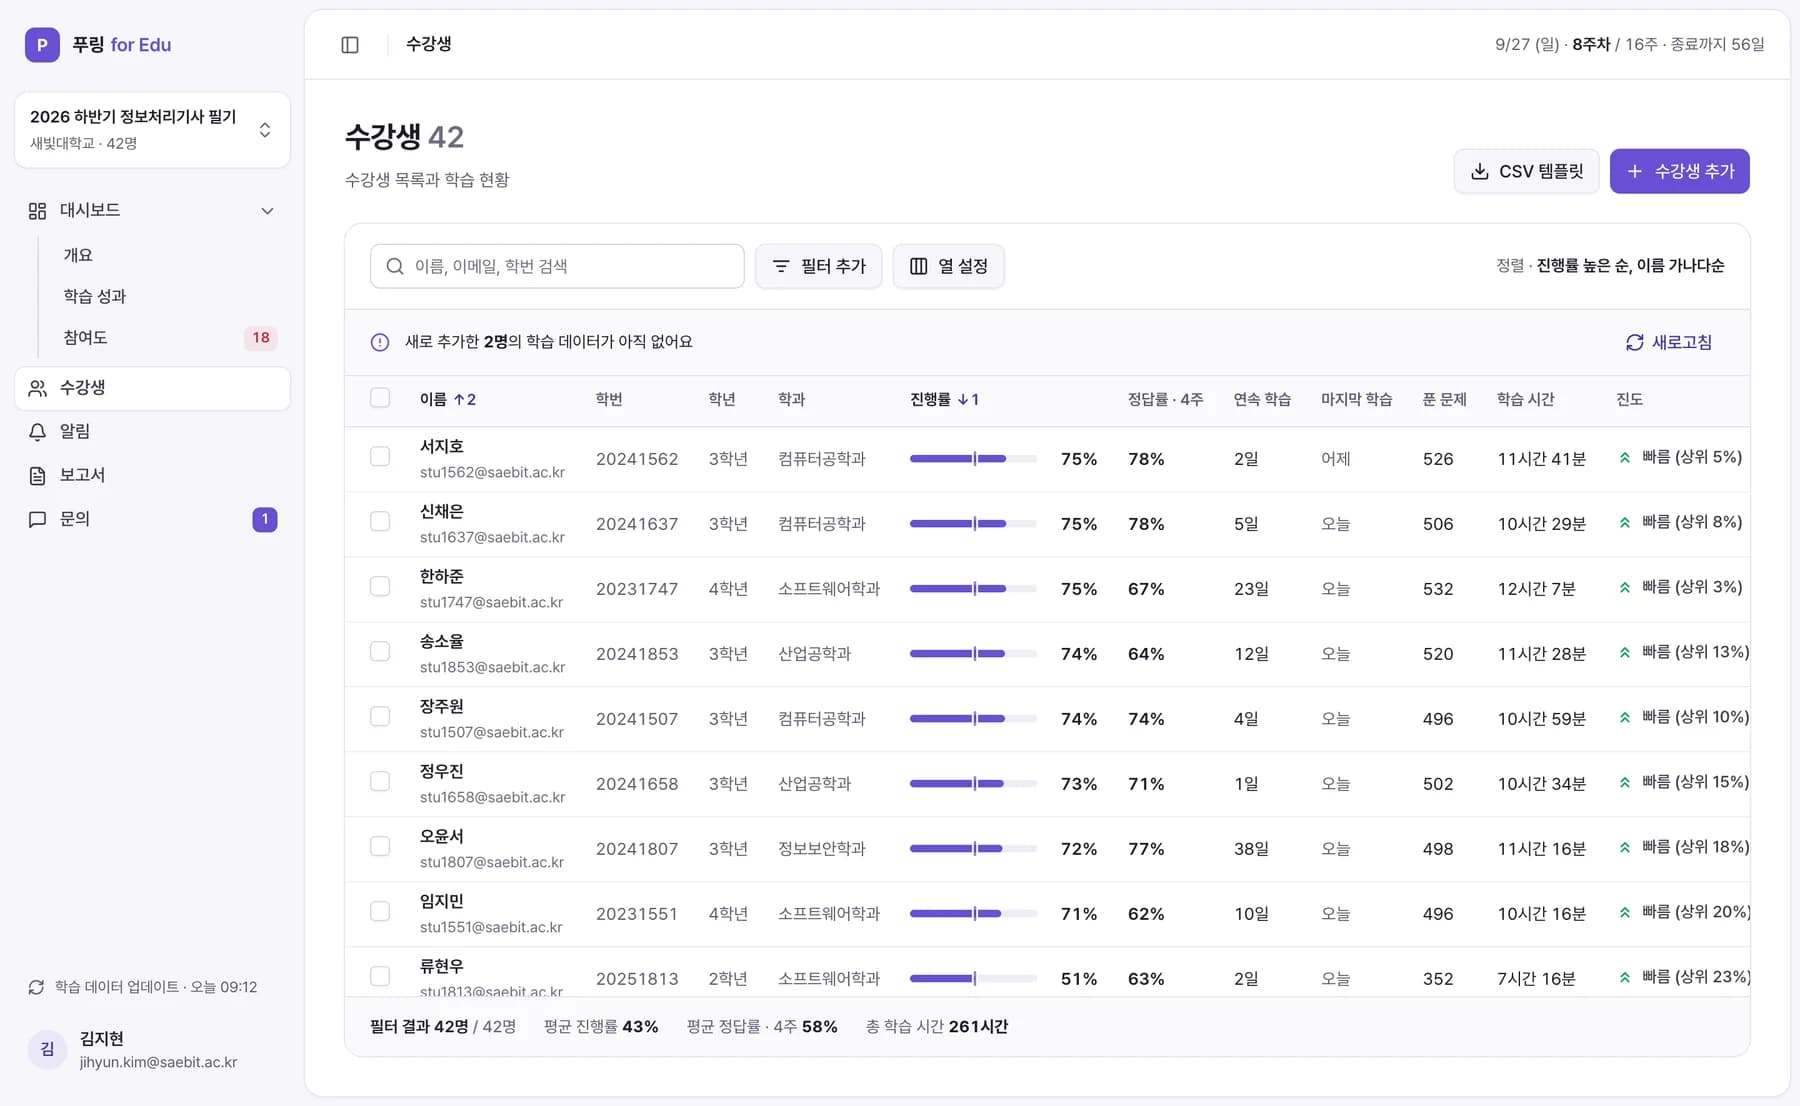Viewport: 1800px width, 1106px height.
Task: Click the progress bar in 정우진 row
Action: (973, 783)
